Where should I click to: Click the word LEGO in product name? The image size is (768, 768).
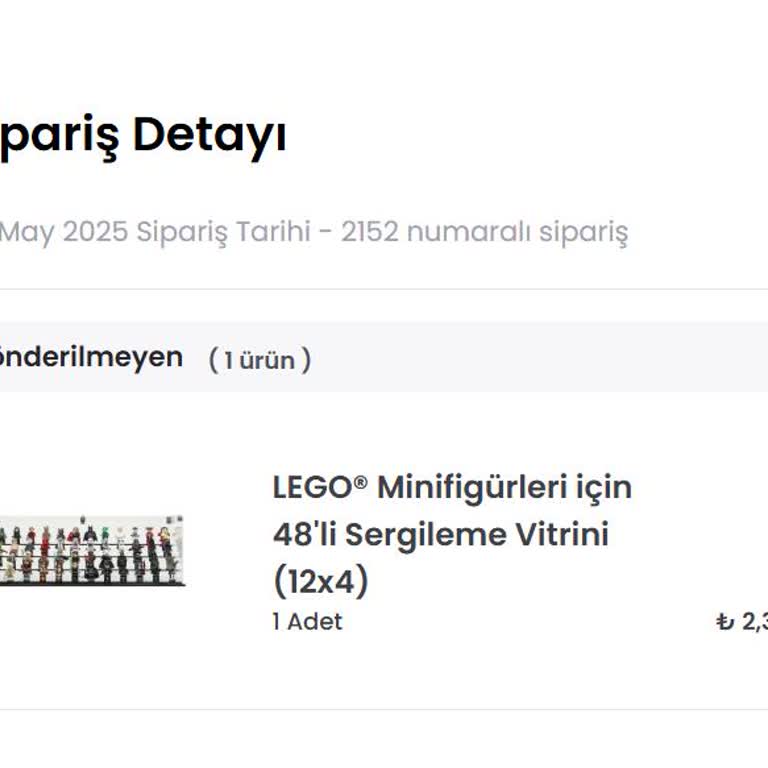tap(311, 488)
